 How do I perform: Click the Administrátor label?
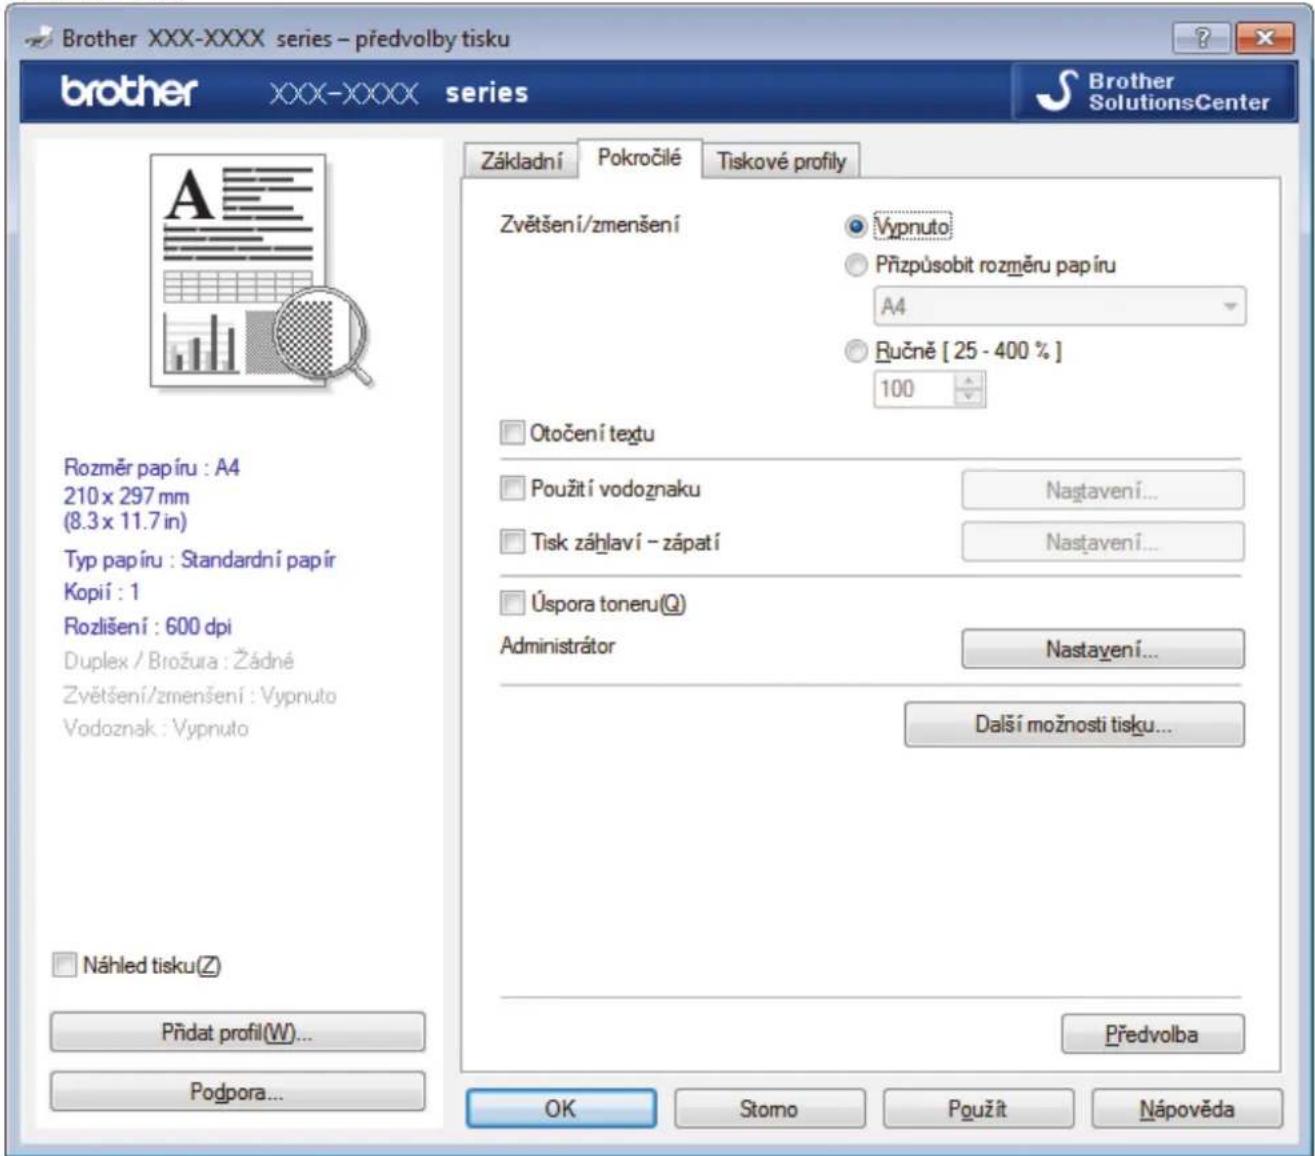pyautogui.click(x=557, y=646)
